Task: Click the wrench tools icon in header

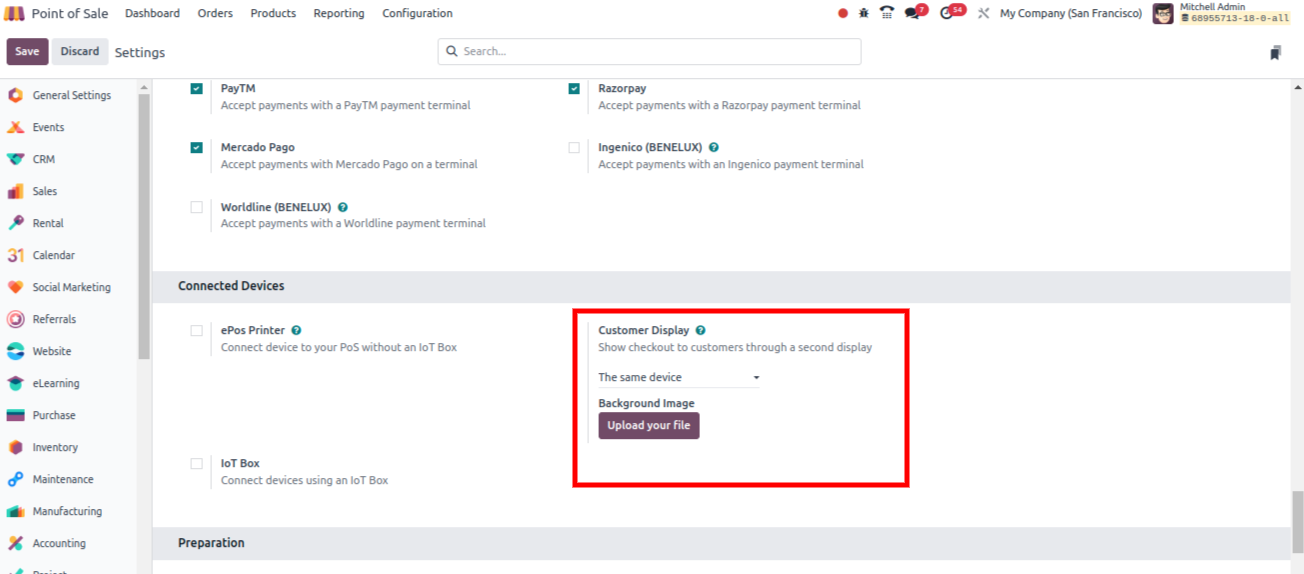Action: [983, 13]
